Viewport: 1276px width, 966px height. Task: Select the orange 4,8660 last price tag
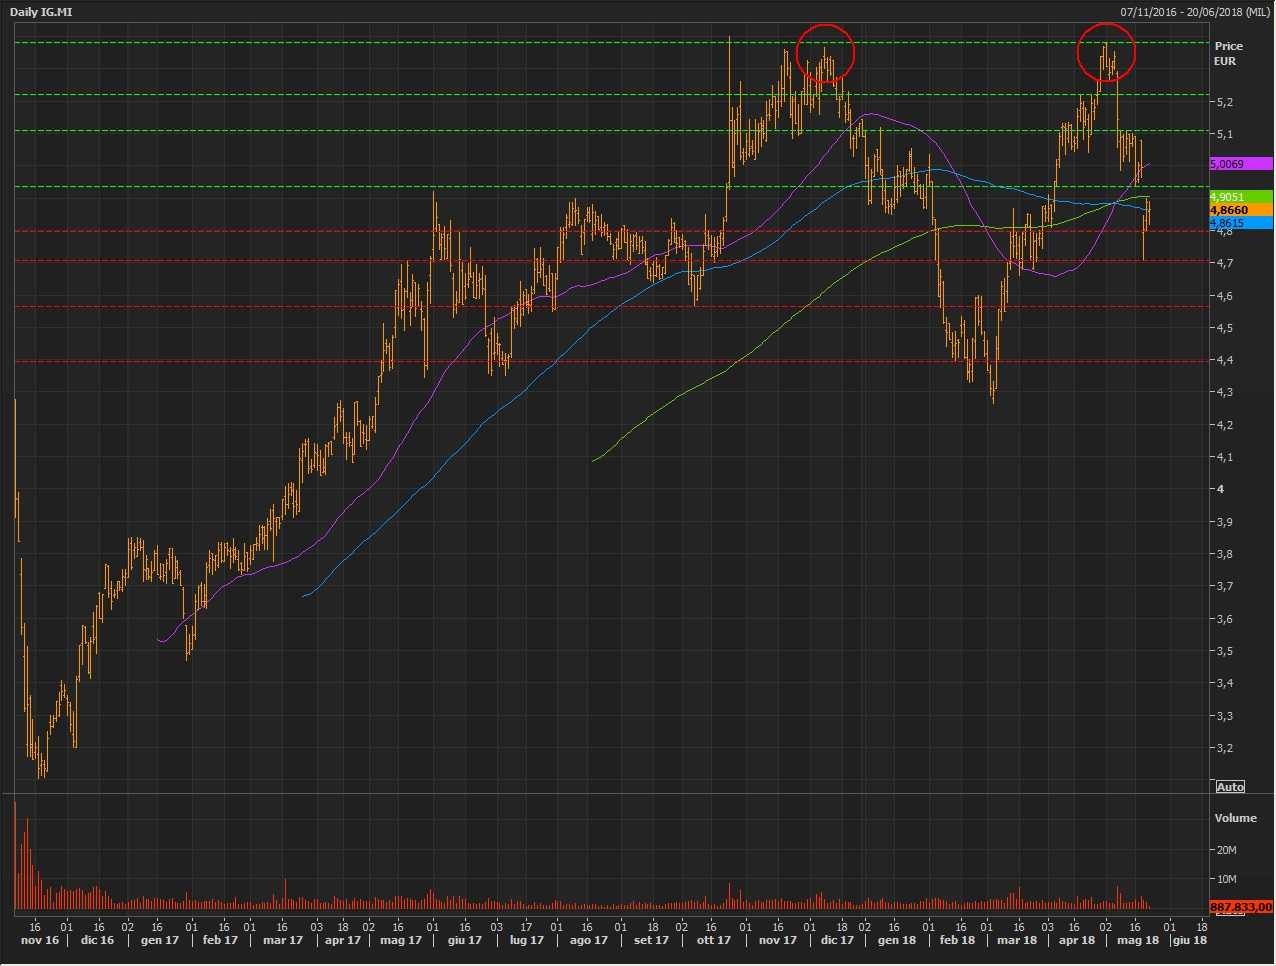coord(1241,210)
